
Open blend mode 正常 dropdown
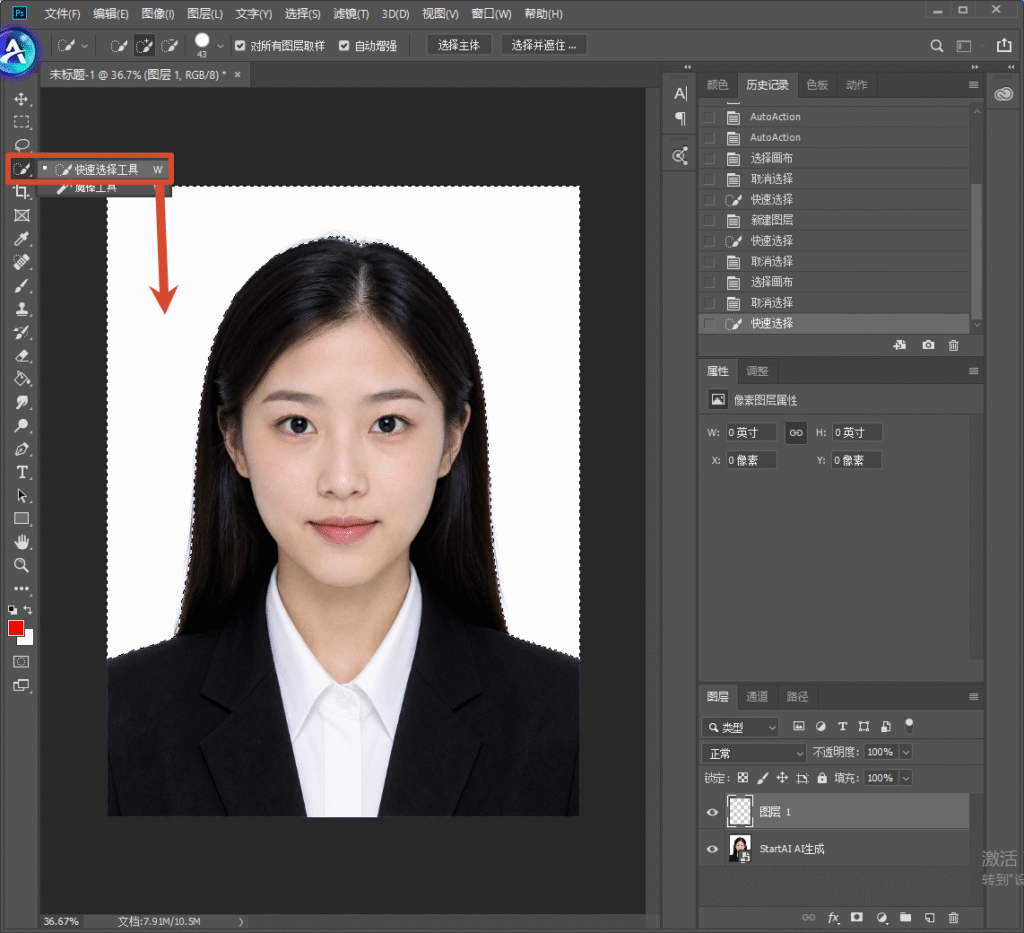tap(754, 753)
